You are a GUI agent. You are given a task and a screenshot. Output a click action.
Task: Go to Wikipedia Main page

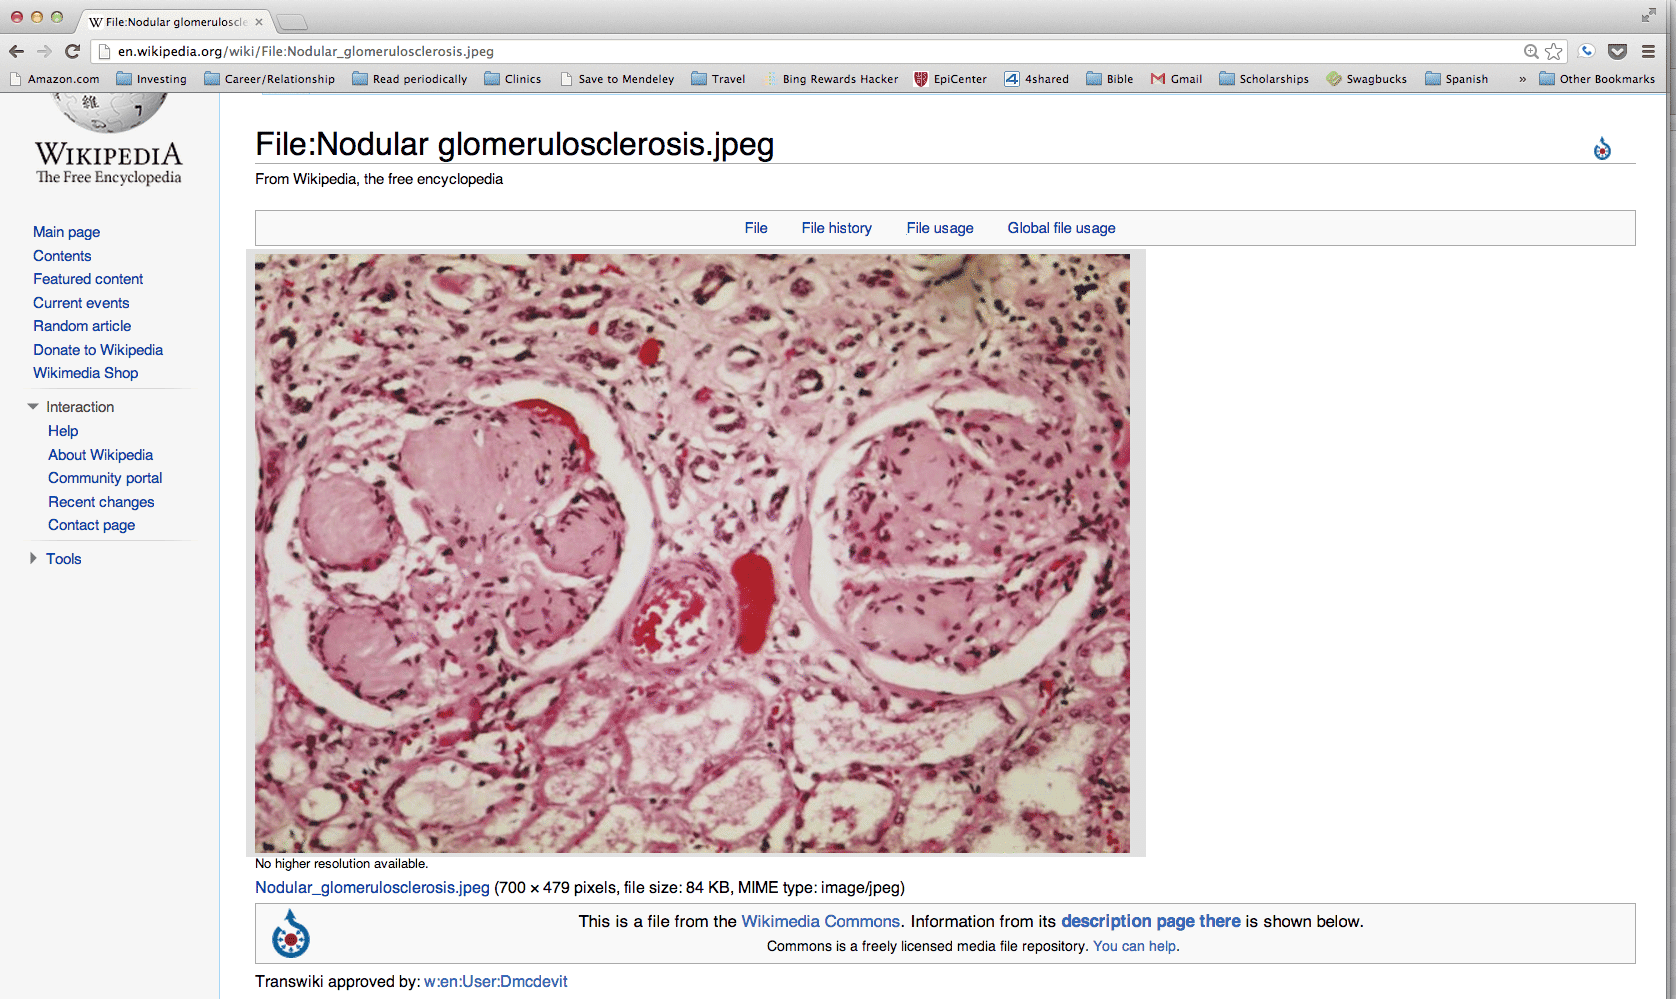[x=66, y=232]
